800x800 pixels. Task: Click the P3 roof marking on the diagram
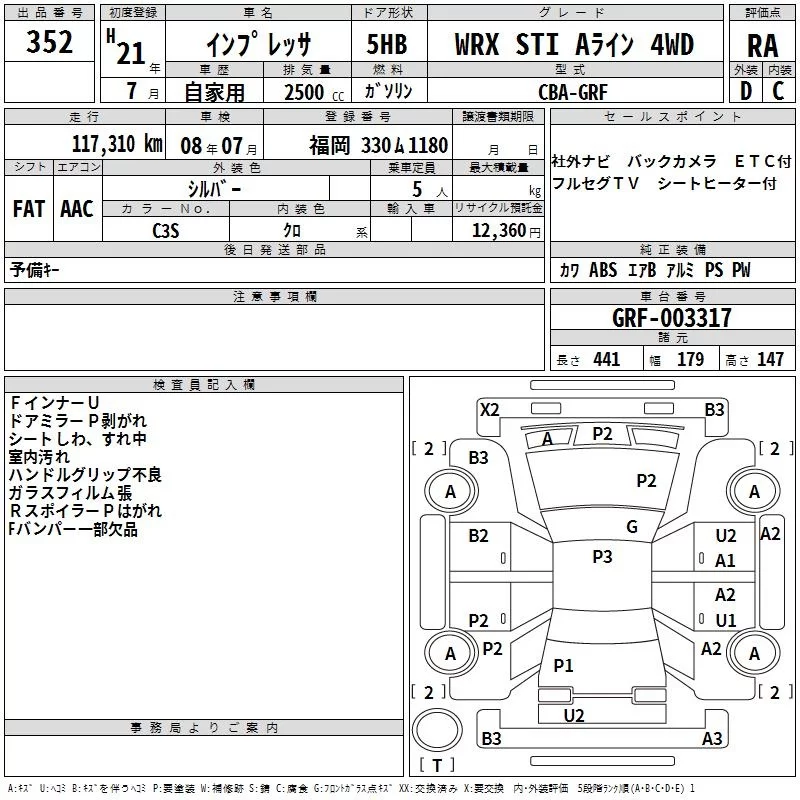pos(602,557)
